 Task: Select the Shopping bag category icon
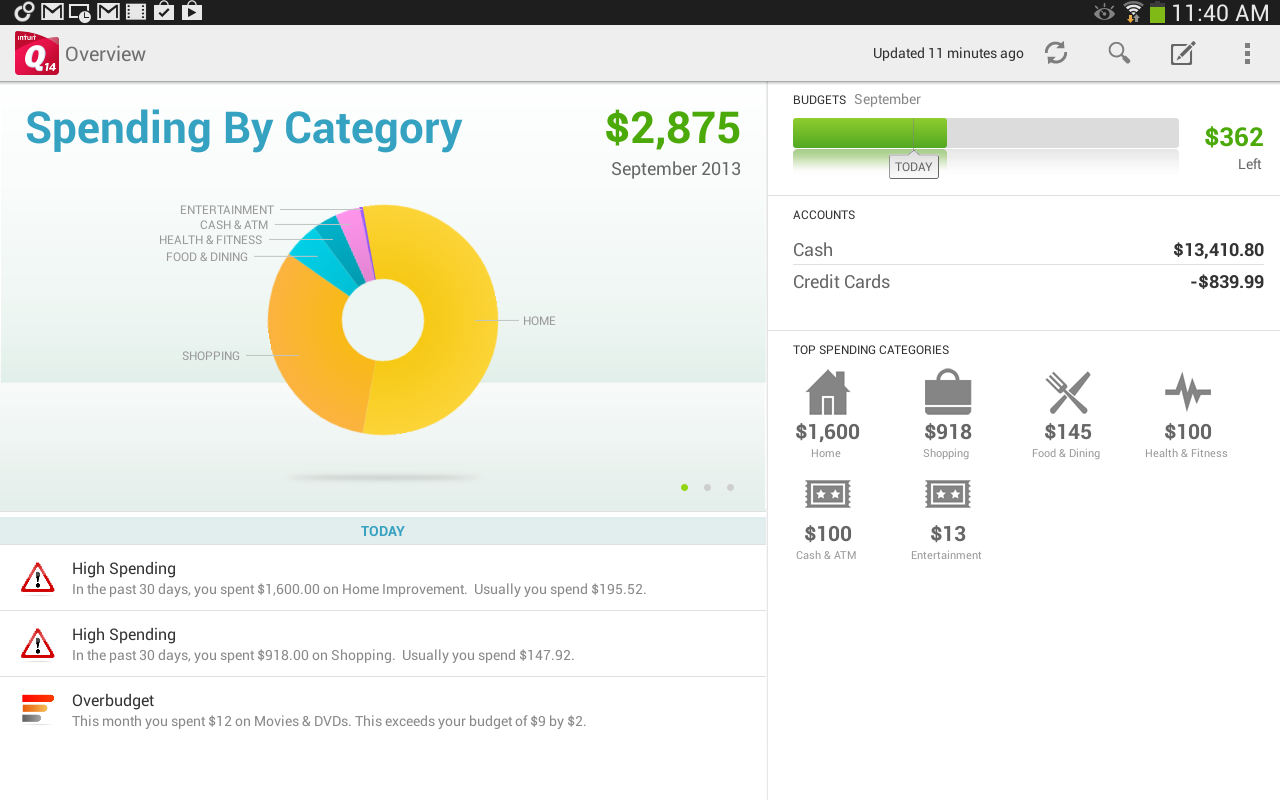(x=947, y=392)
